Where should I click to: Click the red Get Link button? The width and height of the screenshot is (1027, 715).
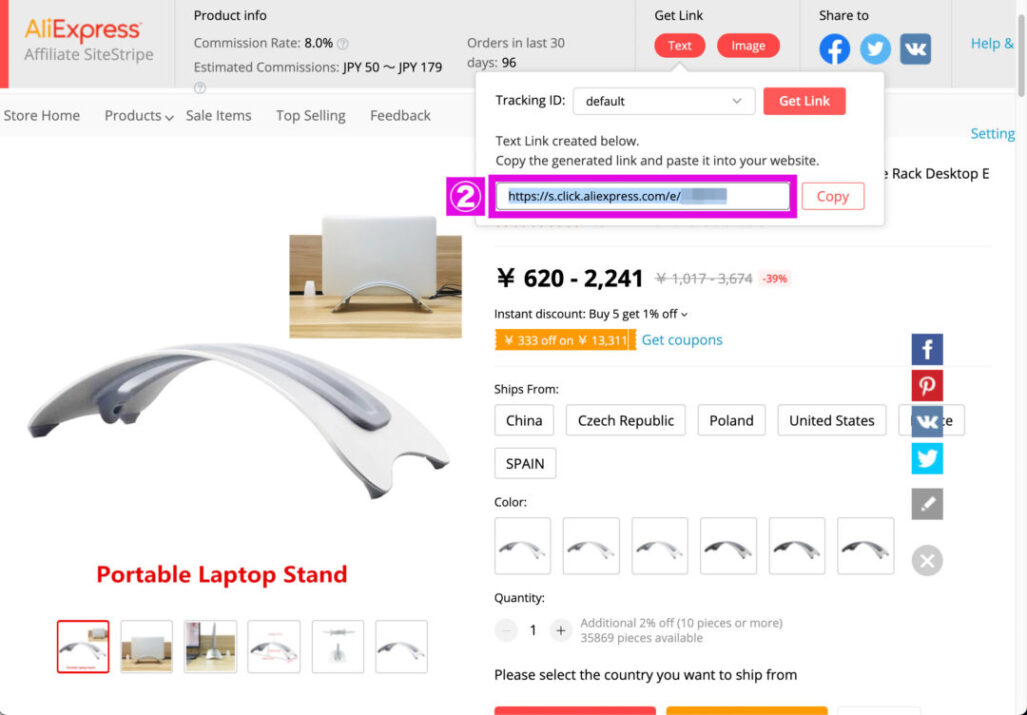tap(804, 101)
